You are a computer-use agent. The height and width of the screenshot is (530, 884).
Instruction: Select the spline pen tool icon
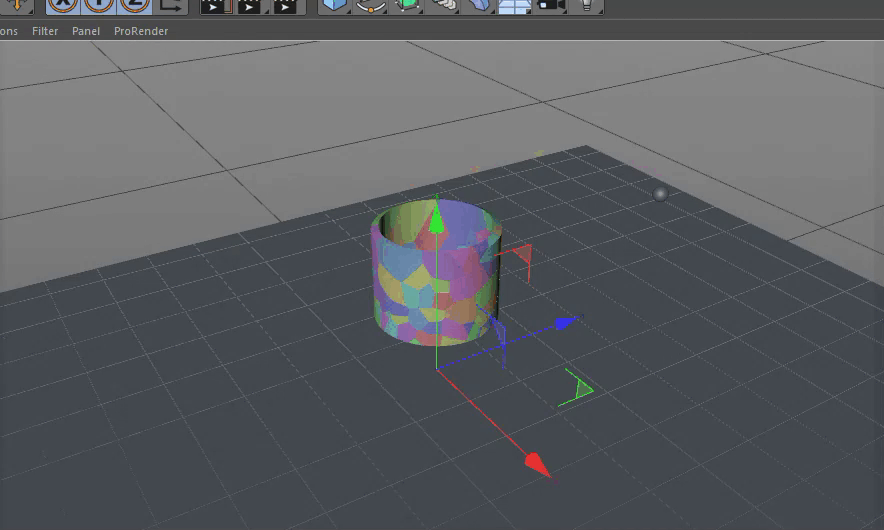[x=371, y=5]
